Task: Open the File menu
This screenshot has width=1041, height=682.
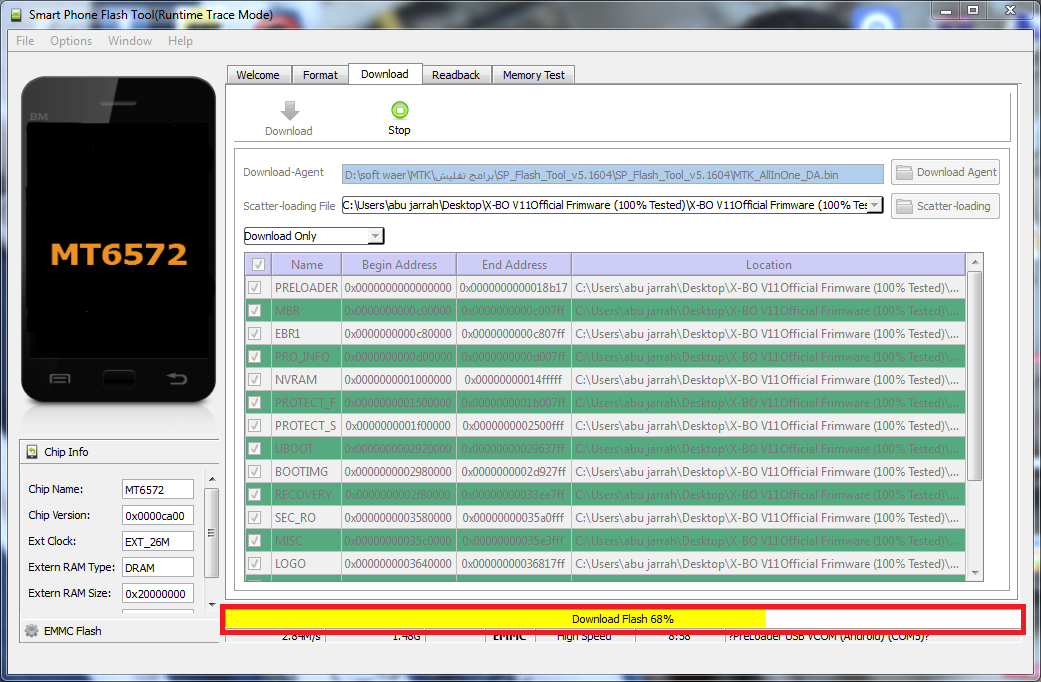Action: (x=25, y=41)
